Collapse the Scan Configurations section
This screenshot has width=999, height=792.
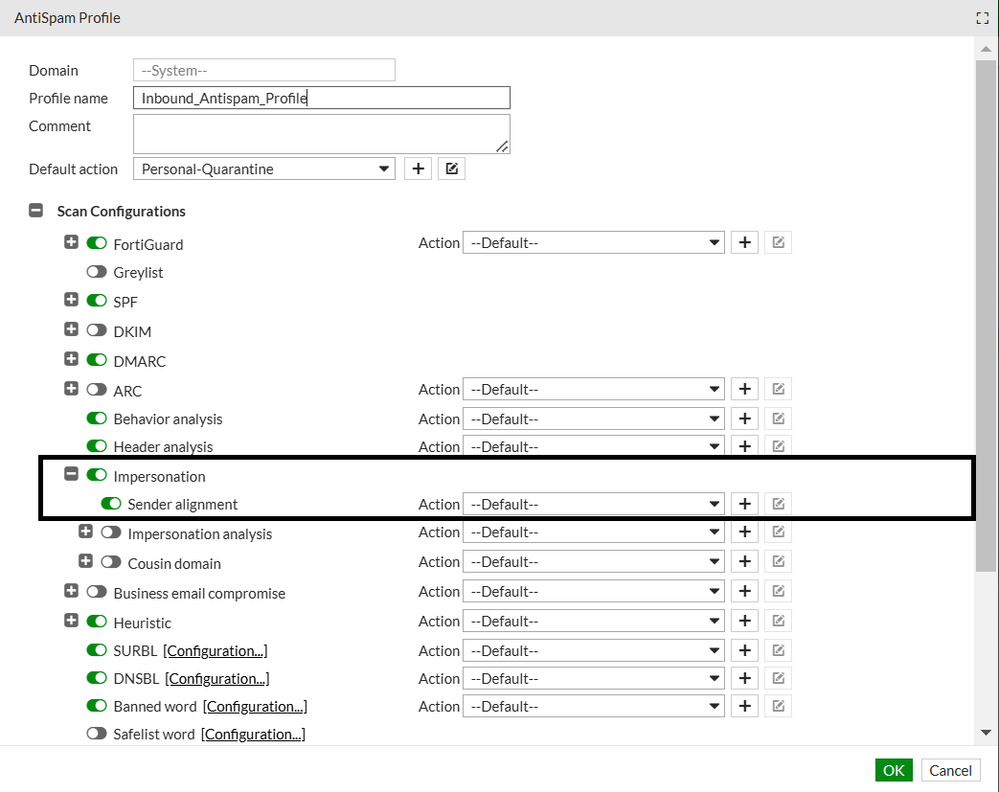[x=36, y=210]
